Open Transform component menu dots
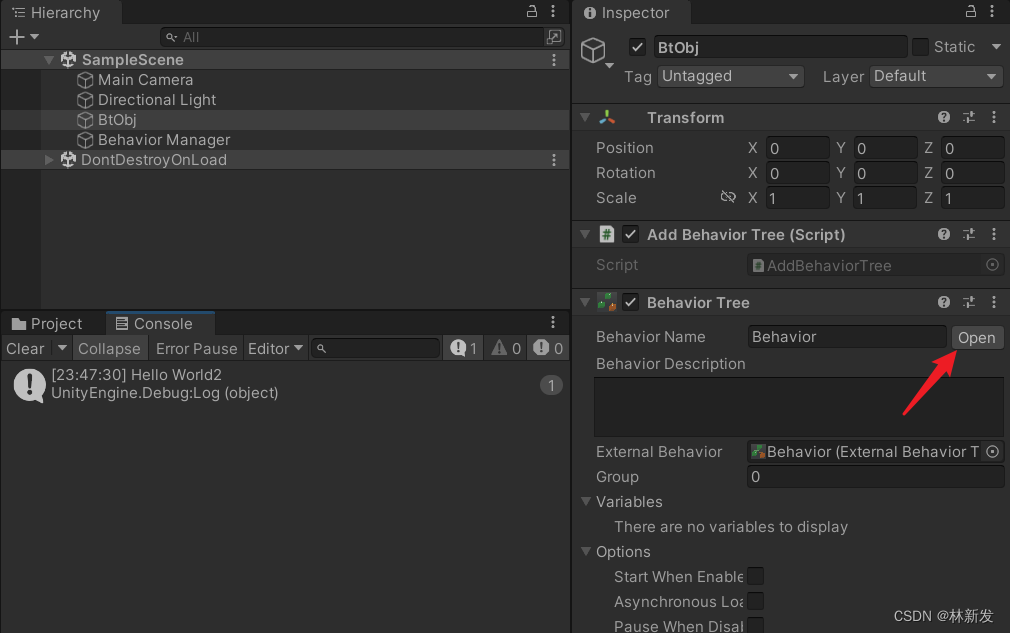Screen dimensions: 1010x633 pyautogui.click(x=994, y=117)
